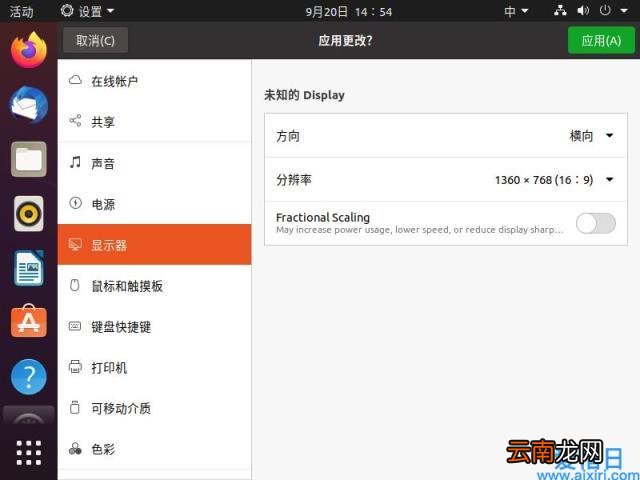Open the Help question mark icon
This screenshot has height=480, width=640.
tap(29, 376)
